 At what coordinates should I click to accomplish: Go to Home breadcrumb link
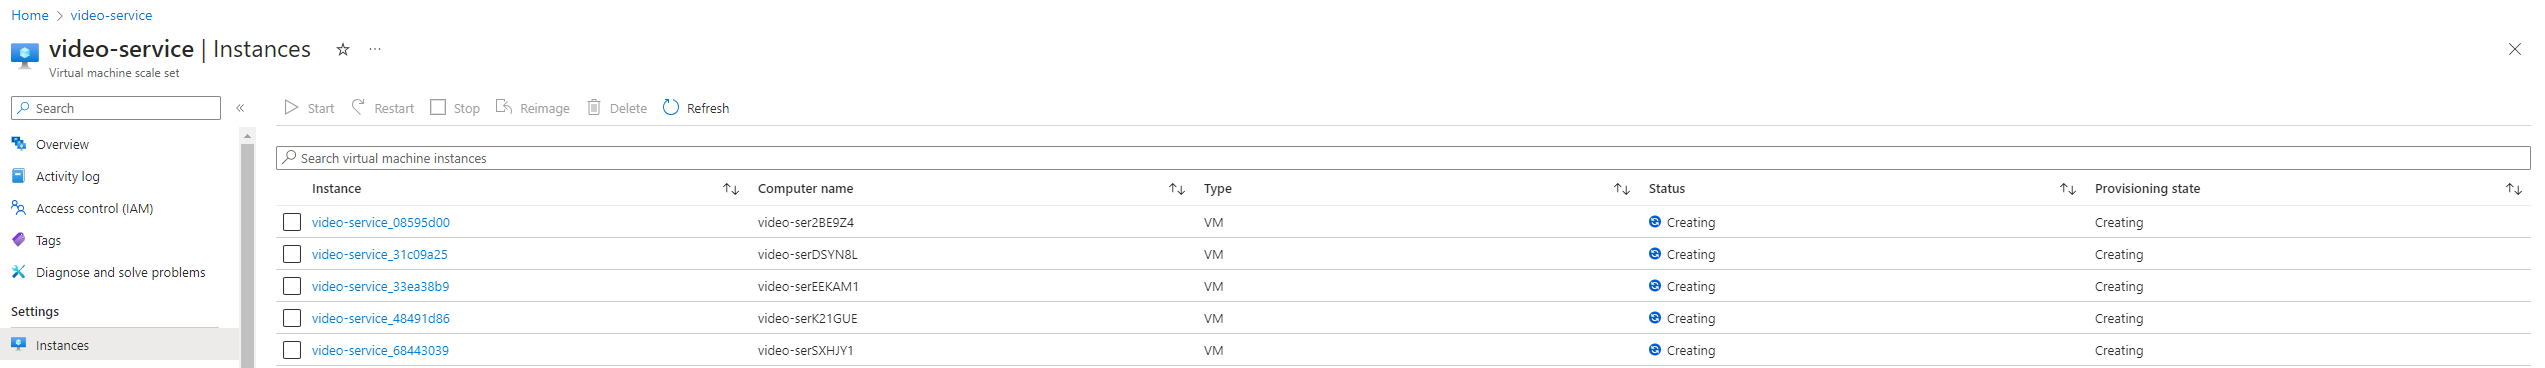[30, 15]
